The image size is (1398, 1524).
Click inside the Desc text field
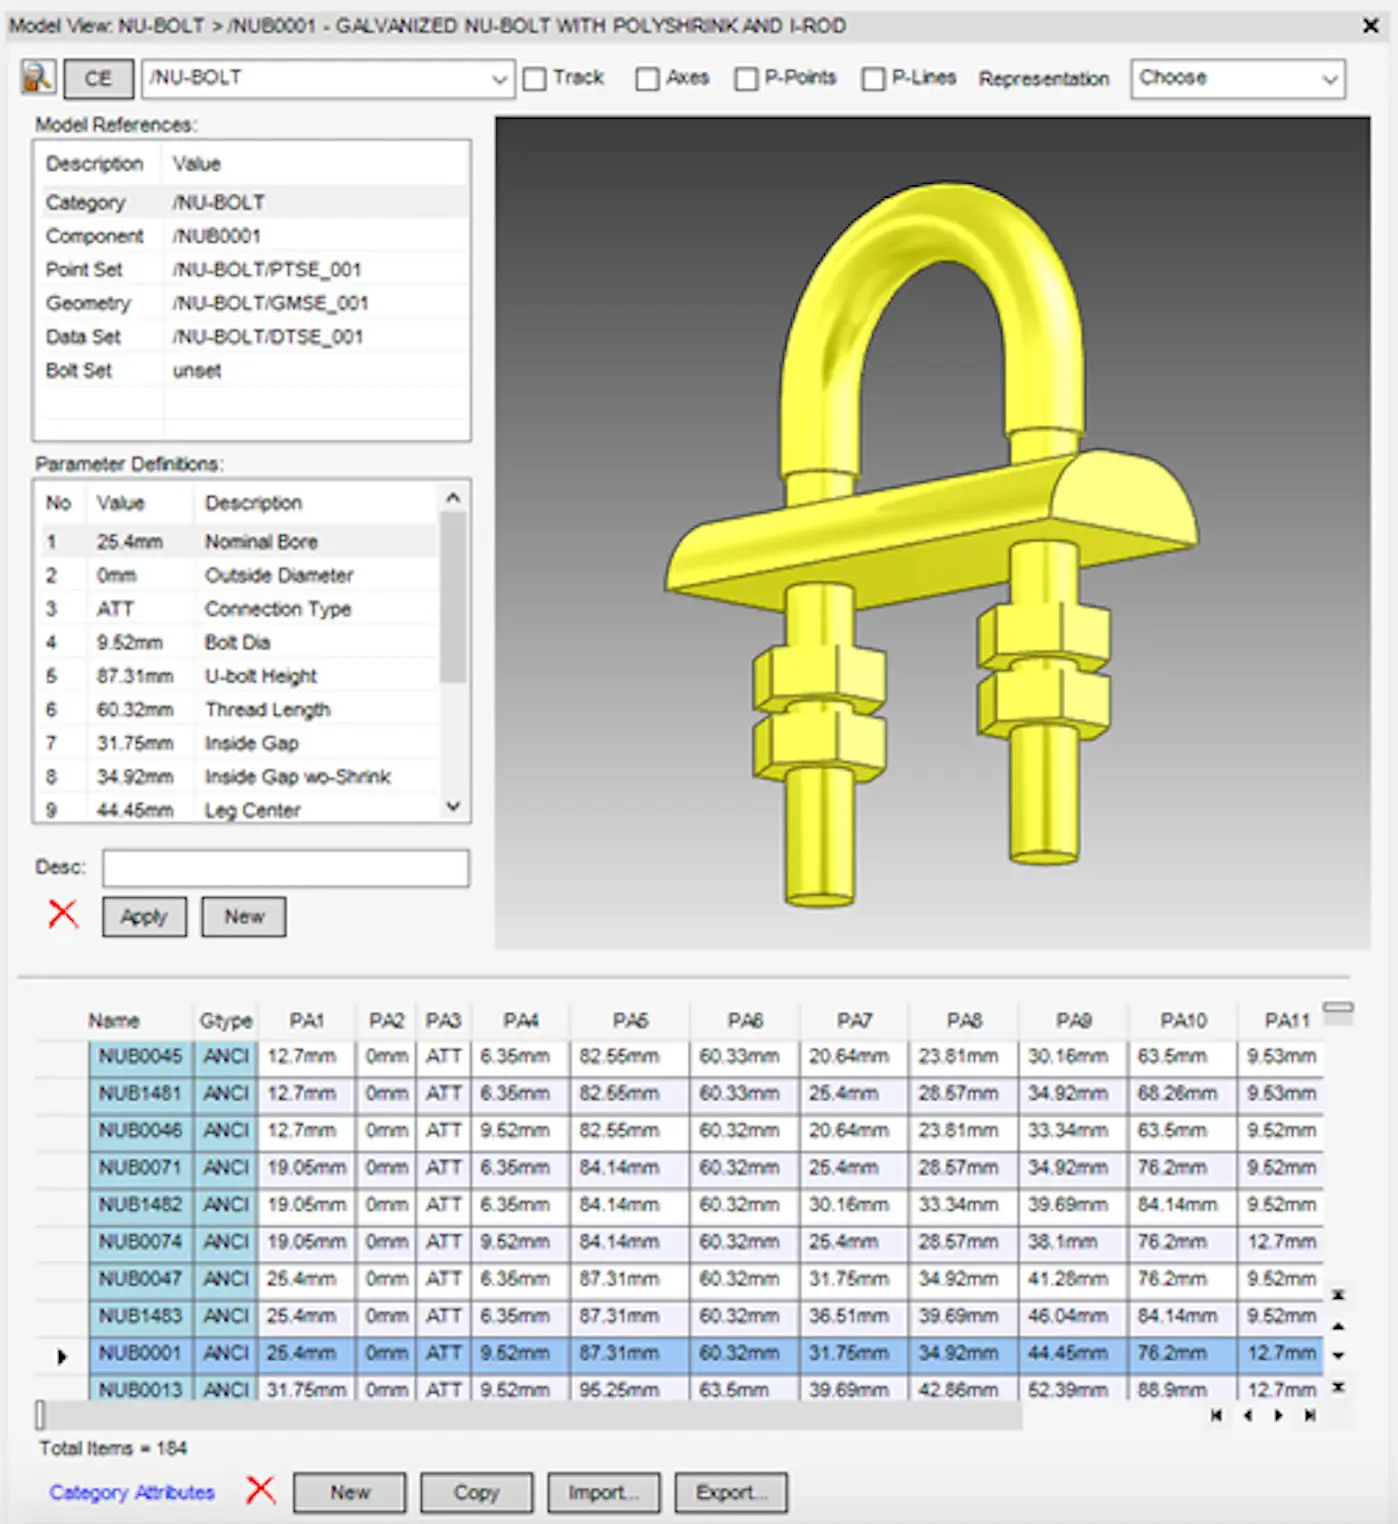coord(284,867)
